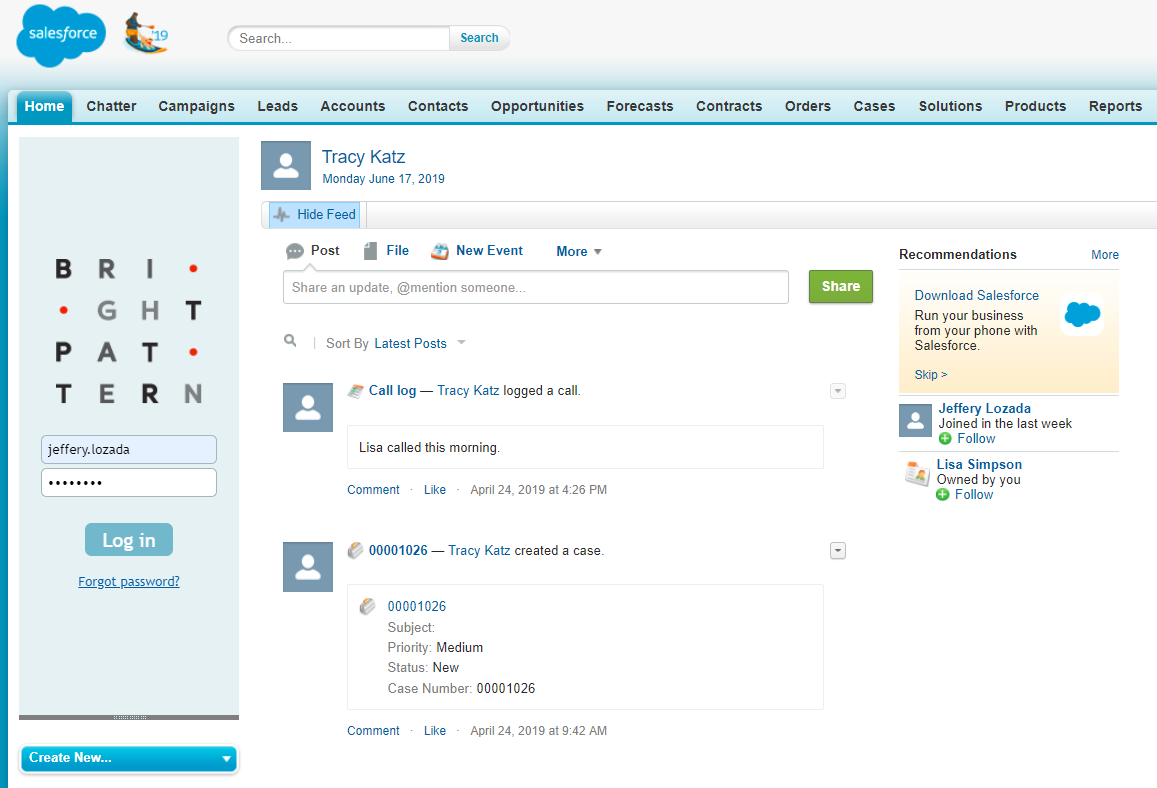Open Tracy Katz profile avatar at page top
Viewport: 1157px width, 788px height.
coord(286,166)
